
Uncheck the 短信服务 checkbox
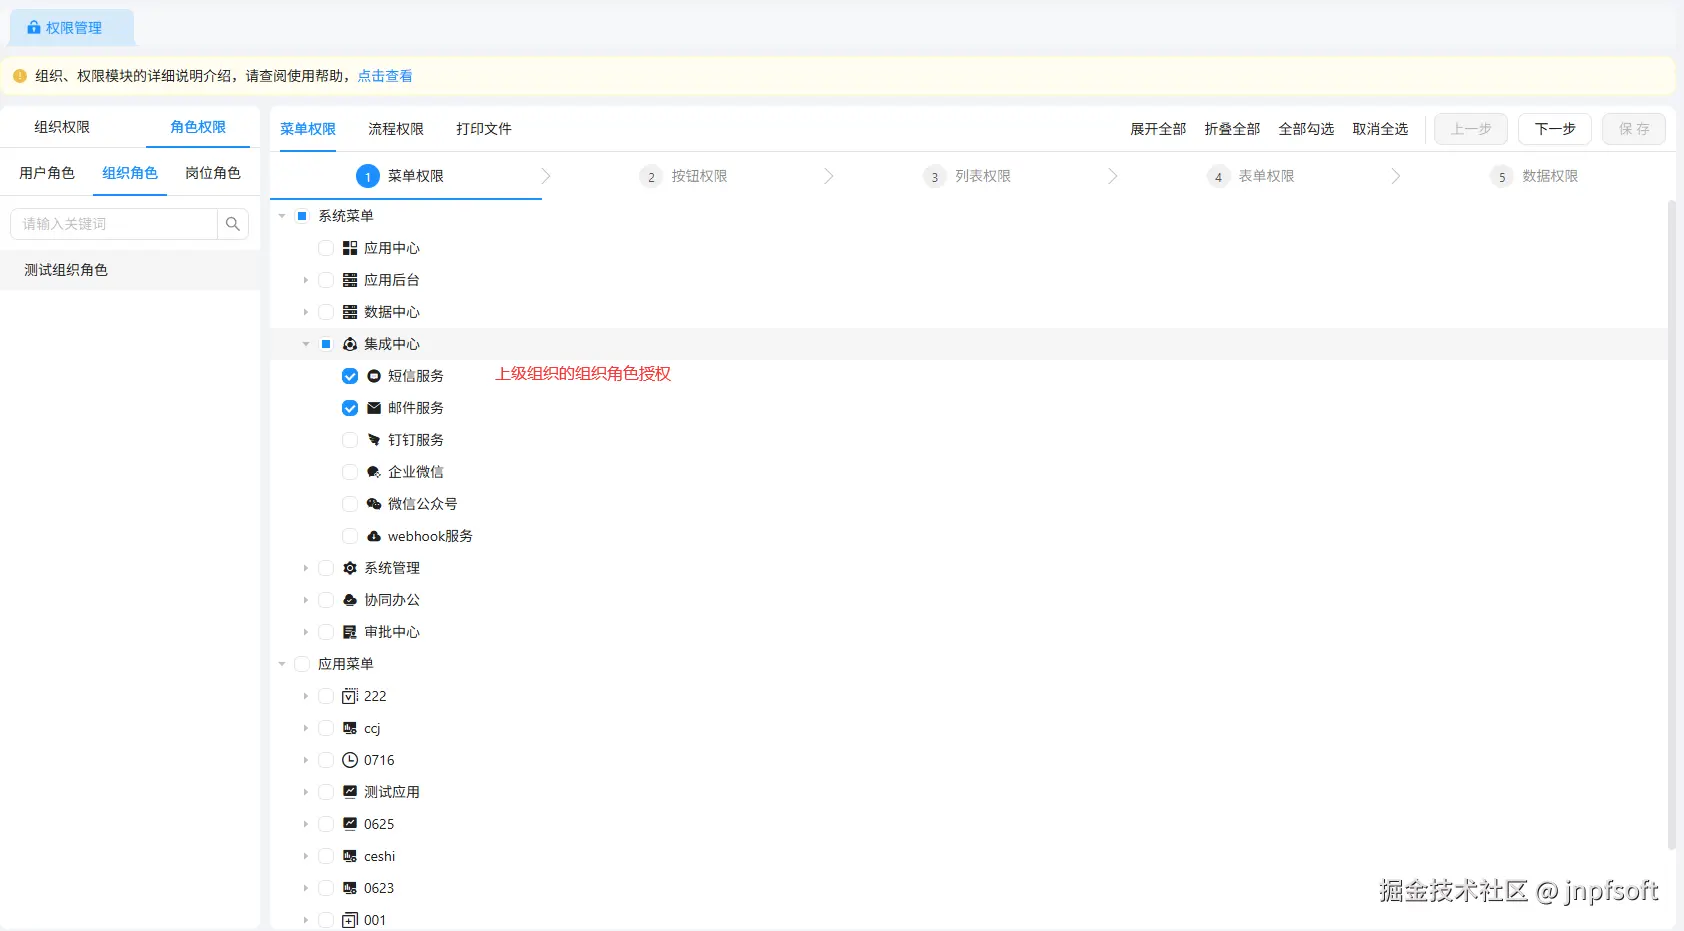tap(350, 376)
